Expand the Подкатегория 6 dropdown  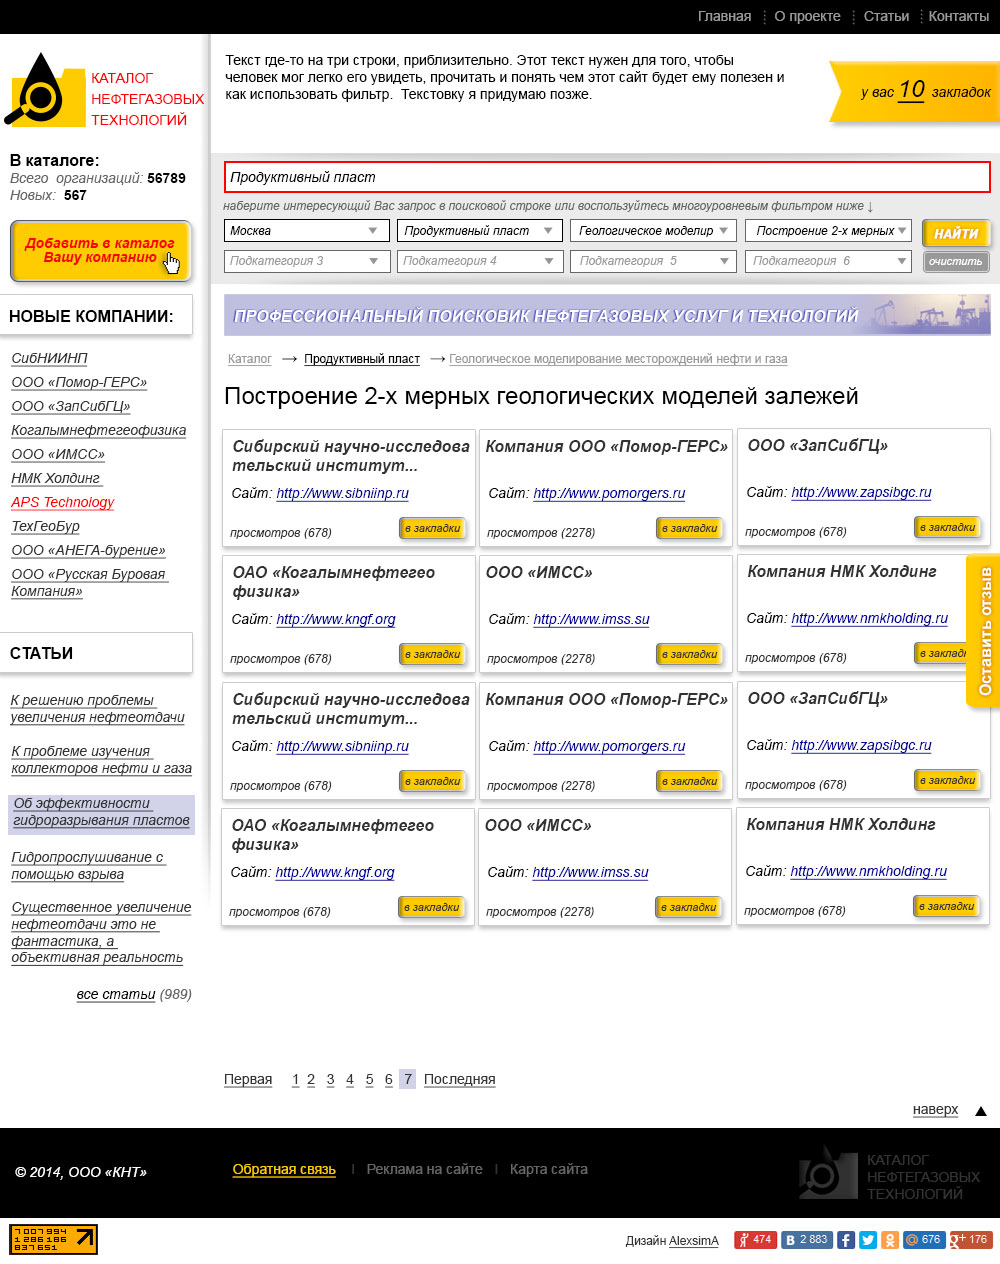coord(828,261)
